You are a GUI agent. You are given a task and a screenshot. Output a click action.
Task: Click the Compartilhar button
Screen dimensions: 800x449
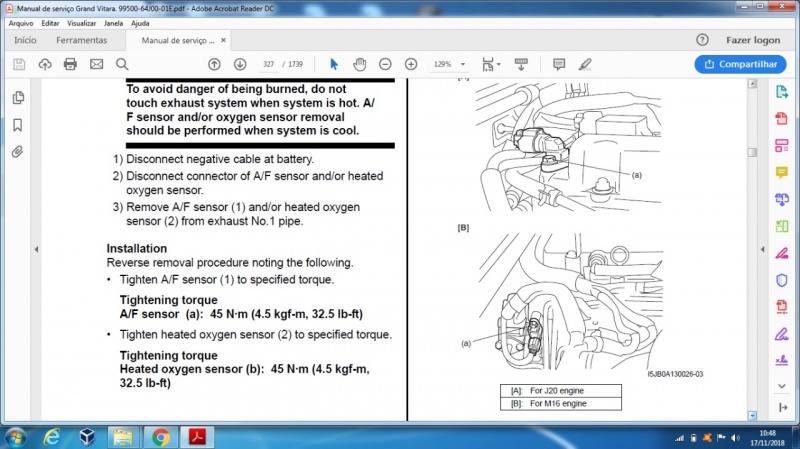pyautogui.click(x=740, y=64)
